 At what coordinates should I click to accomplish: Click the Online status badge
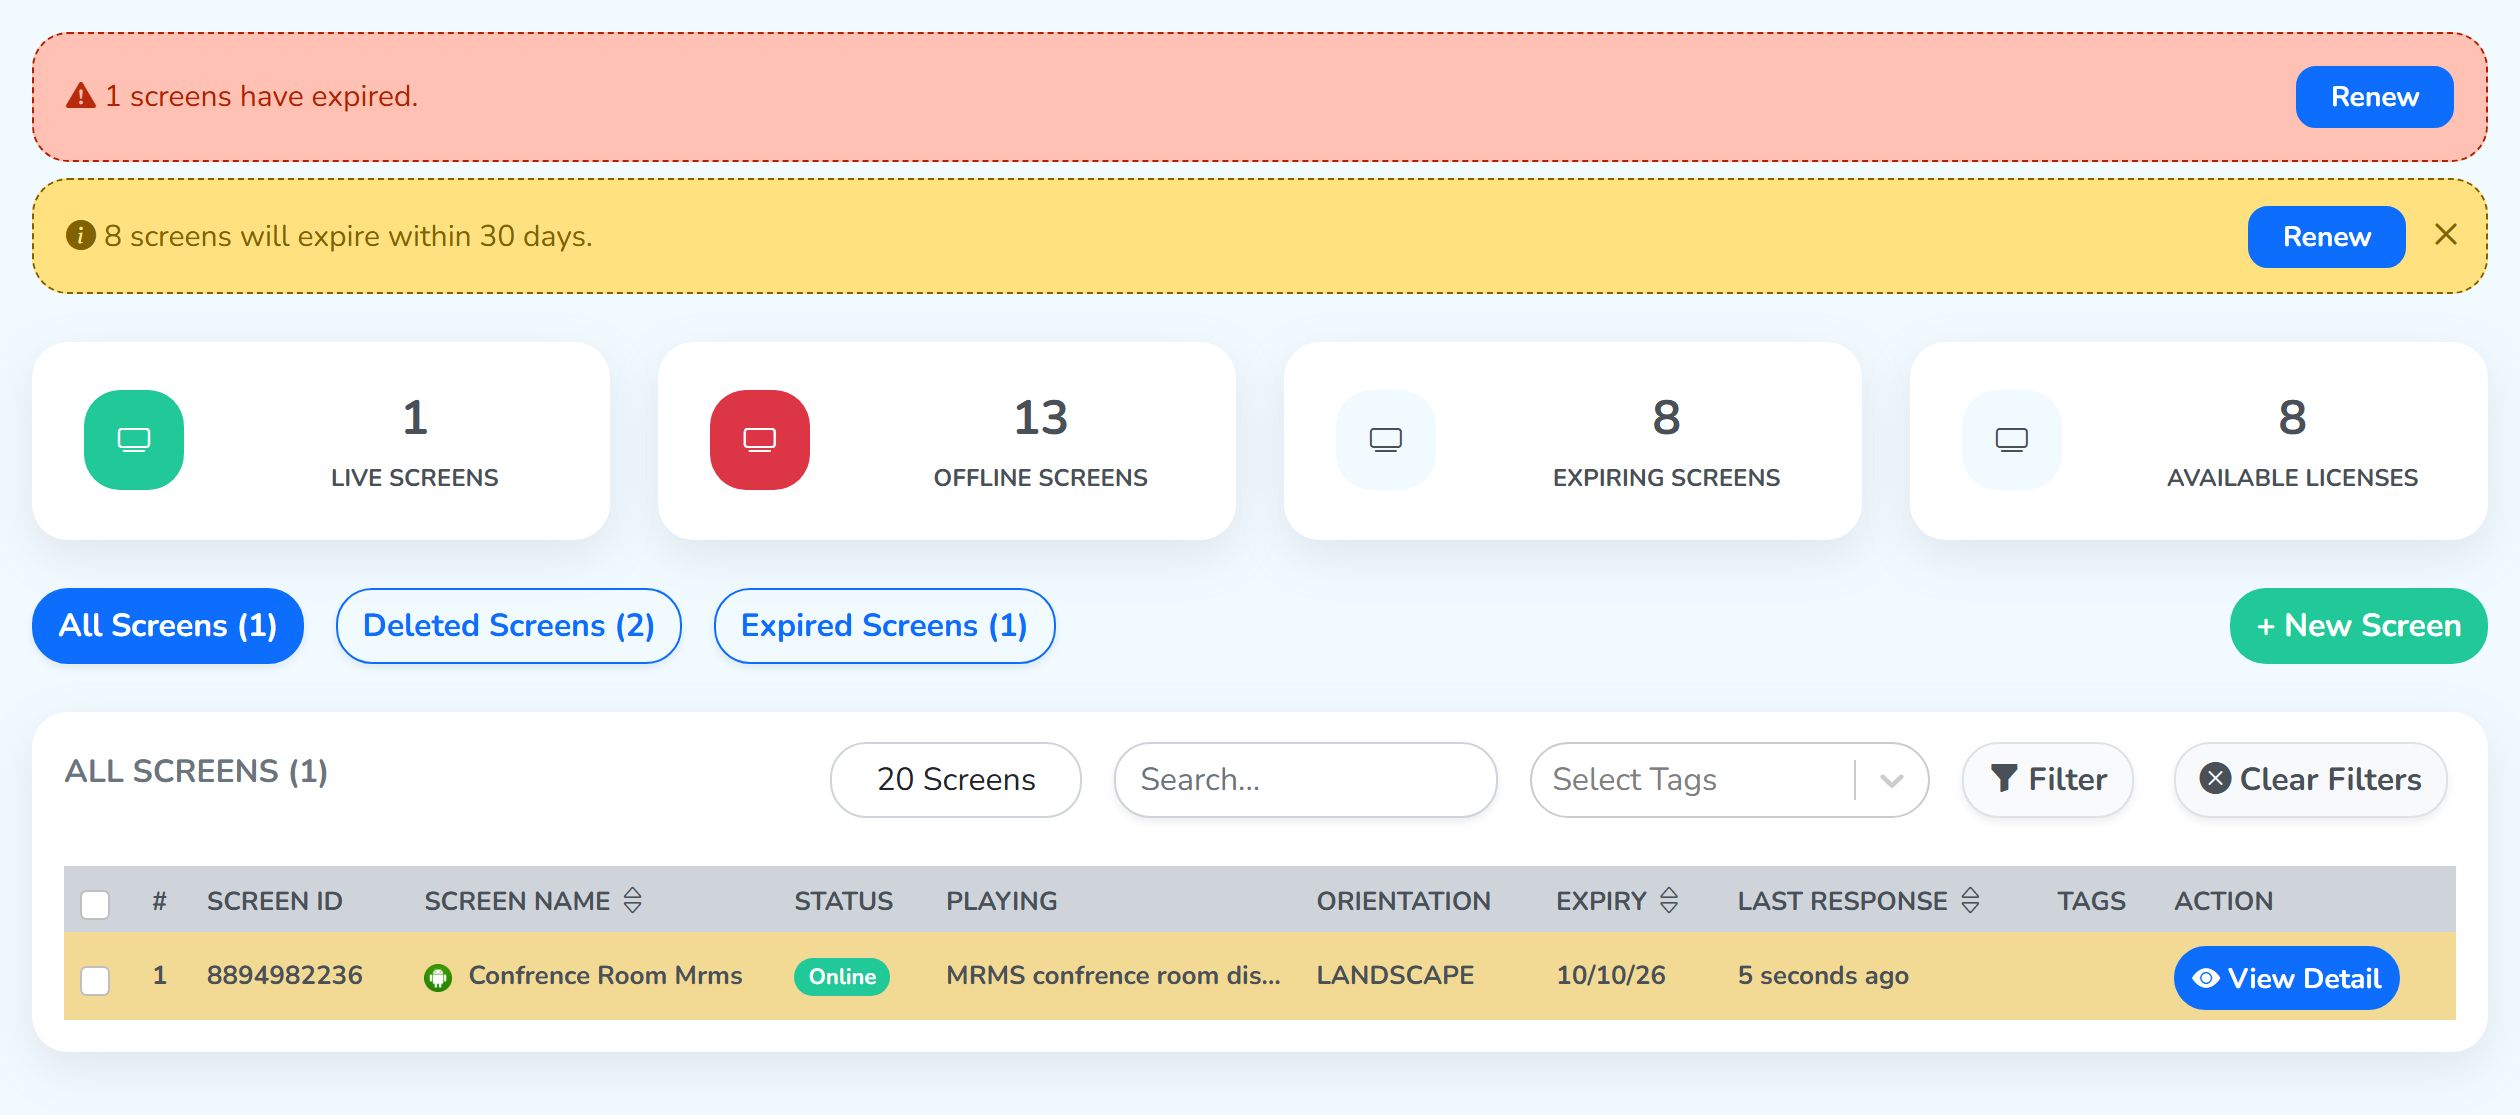click(x=842, y=977)
